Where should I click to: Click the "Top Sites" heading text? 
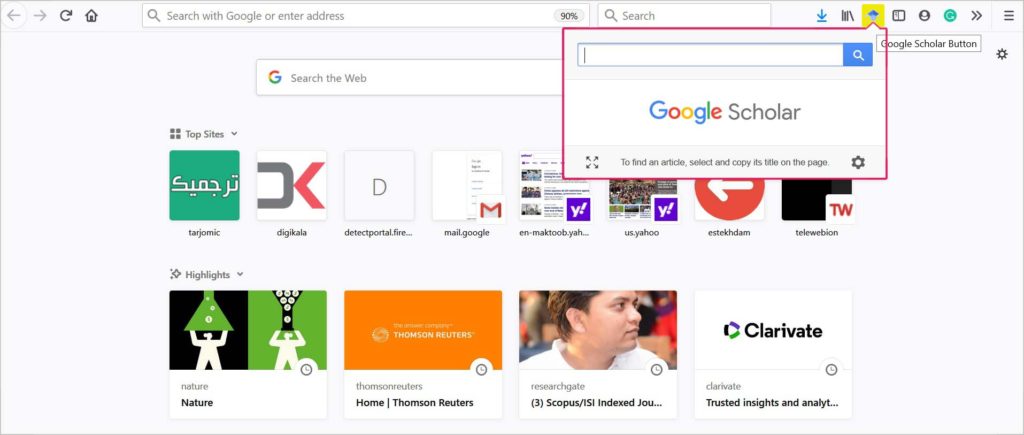[204, 134]
